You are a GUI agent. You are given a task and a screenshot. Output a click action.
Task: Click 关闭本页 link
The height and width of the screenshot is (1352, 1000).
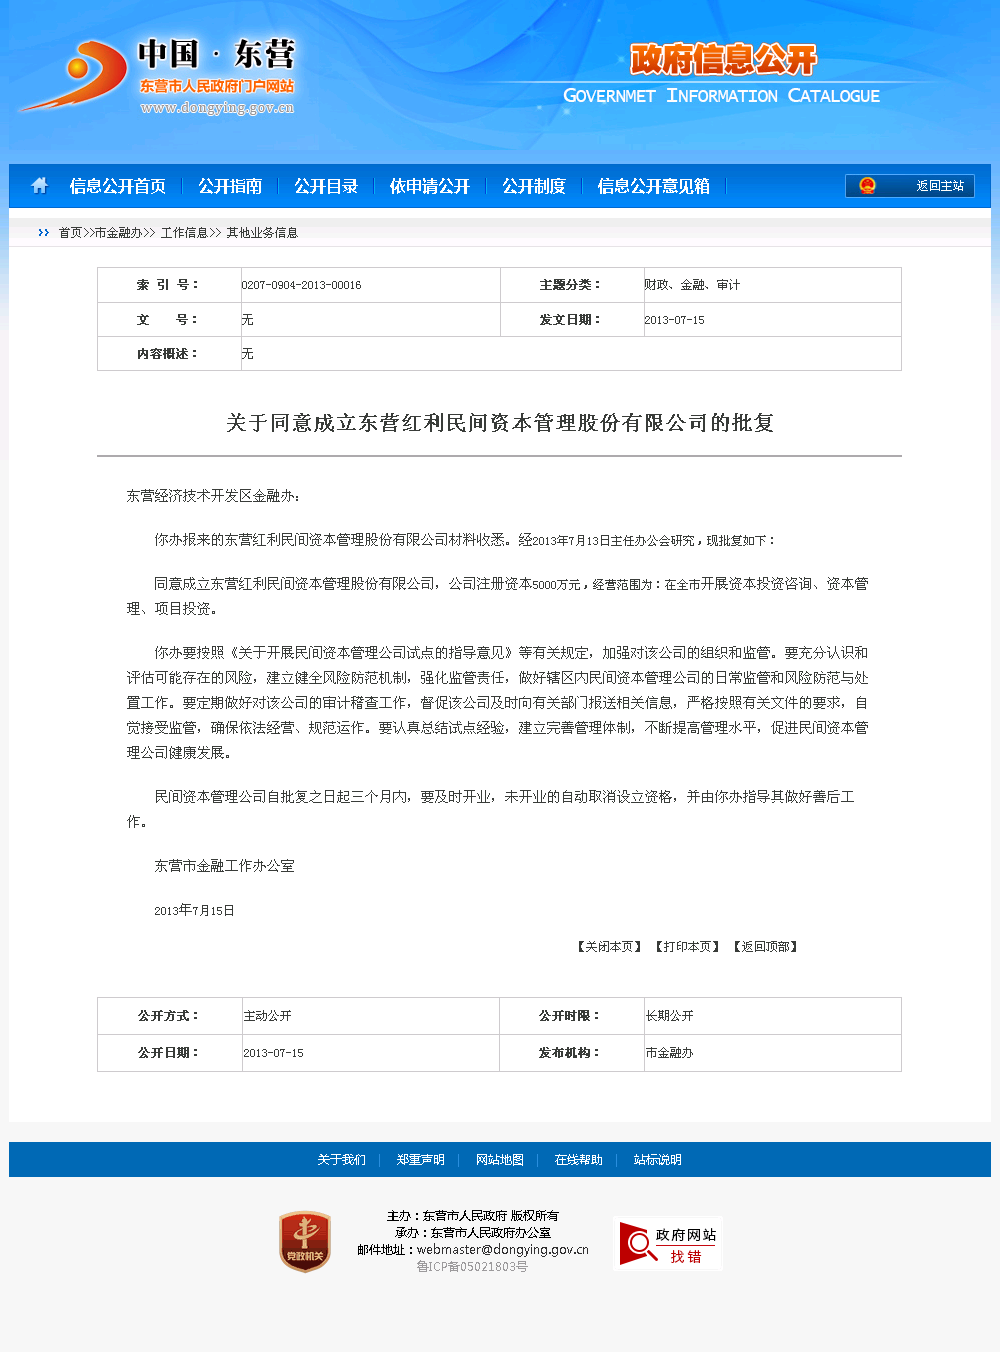pyautogui.click(x=609, y=947)
